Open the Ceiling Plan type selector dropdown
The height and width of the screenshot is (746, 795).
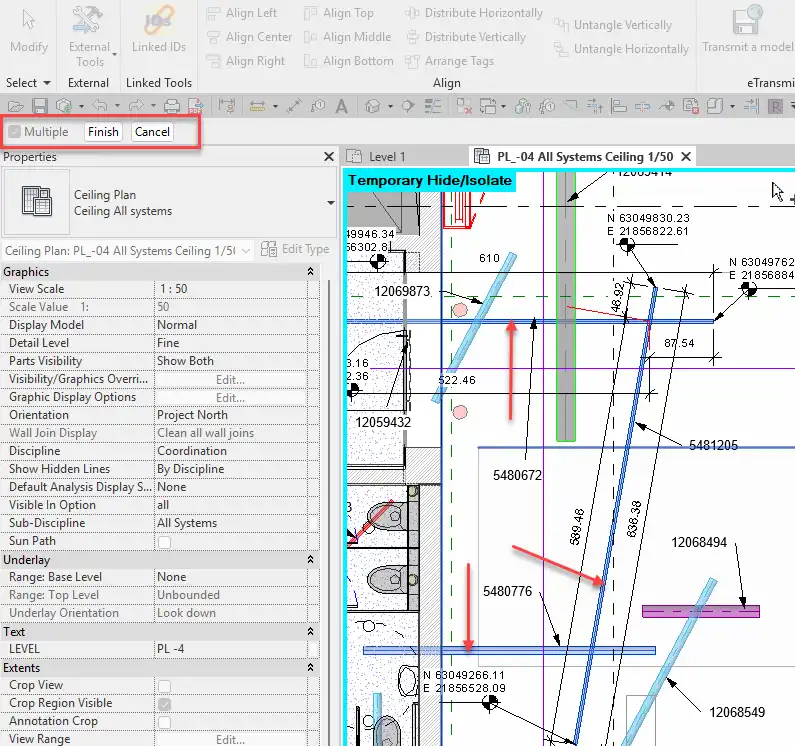tap(330, 203)
